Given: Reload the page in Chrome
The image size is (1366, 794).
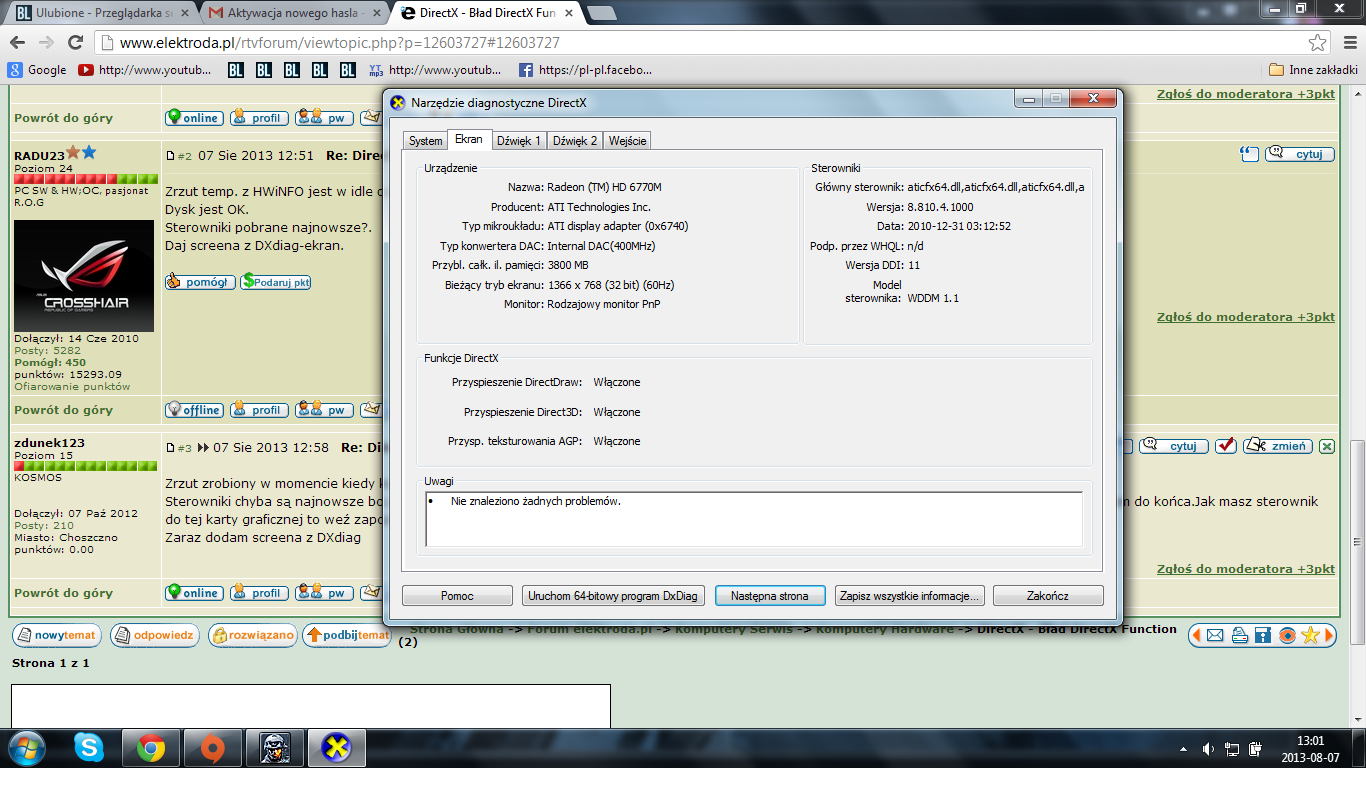Looking at the screenshot, I should coord(75,43).
